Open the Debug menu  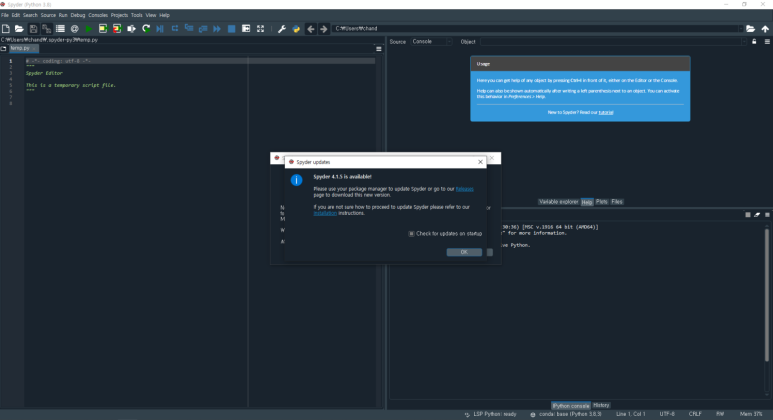[78, 15]
